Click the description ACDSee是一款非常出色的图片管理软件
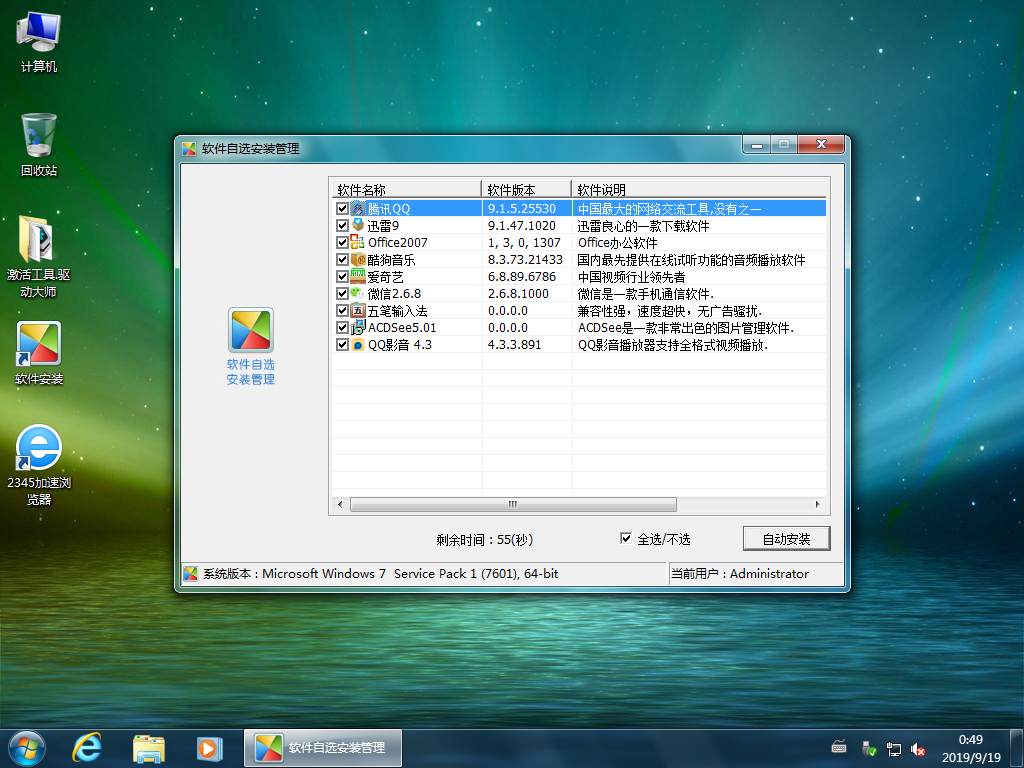The width and height of the screenshot is (1024, 768). coord(686,327)
